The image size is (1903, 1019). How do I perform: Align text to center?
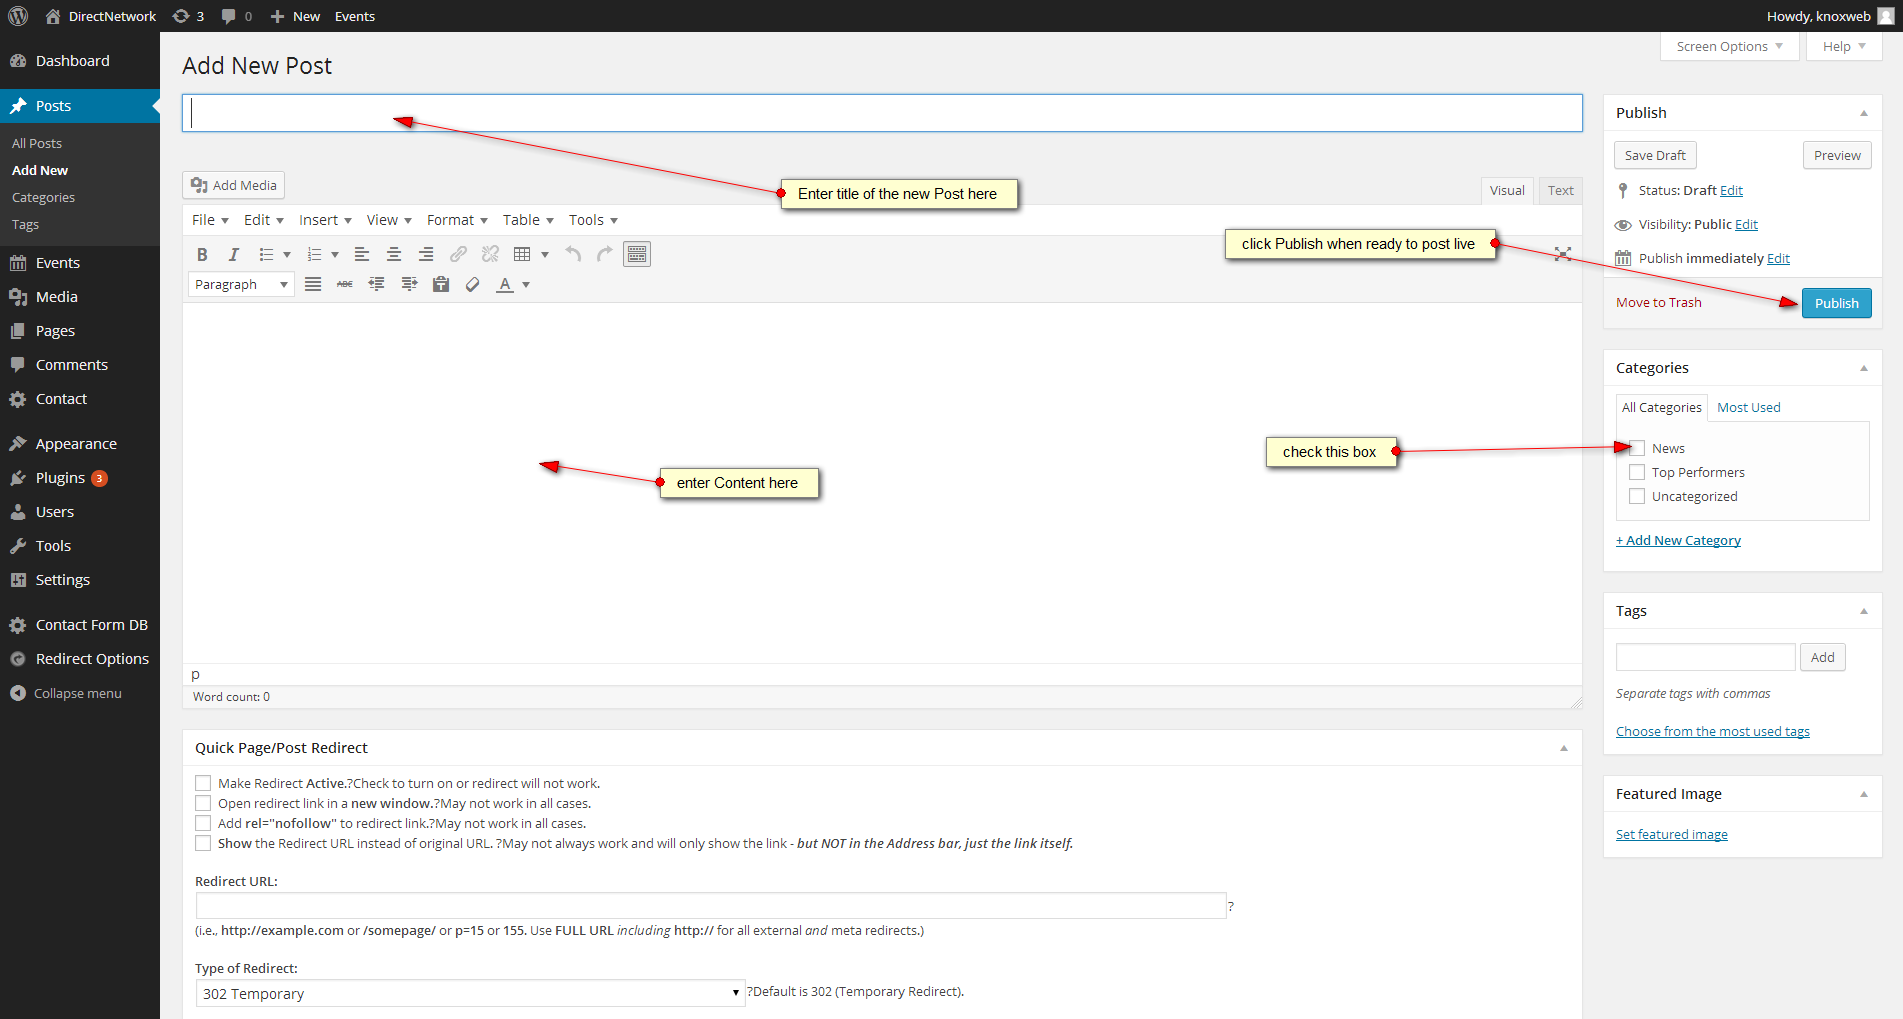(394, 255)
